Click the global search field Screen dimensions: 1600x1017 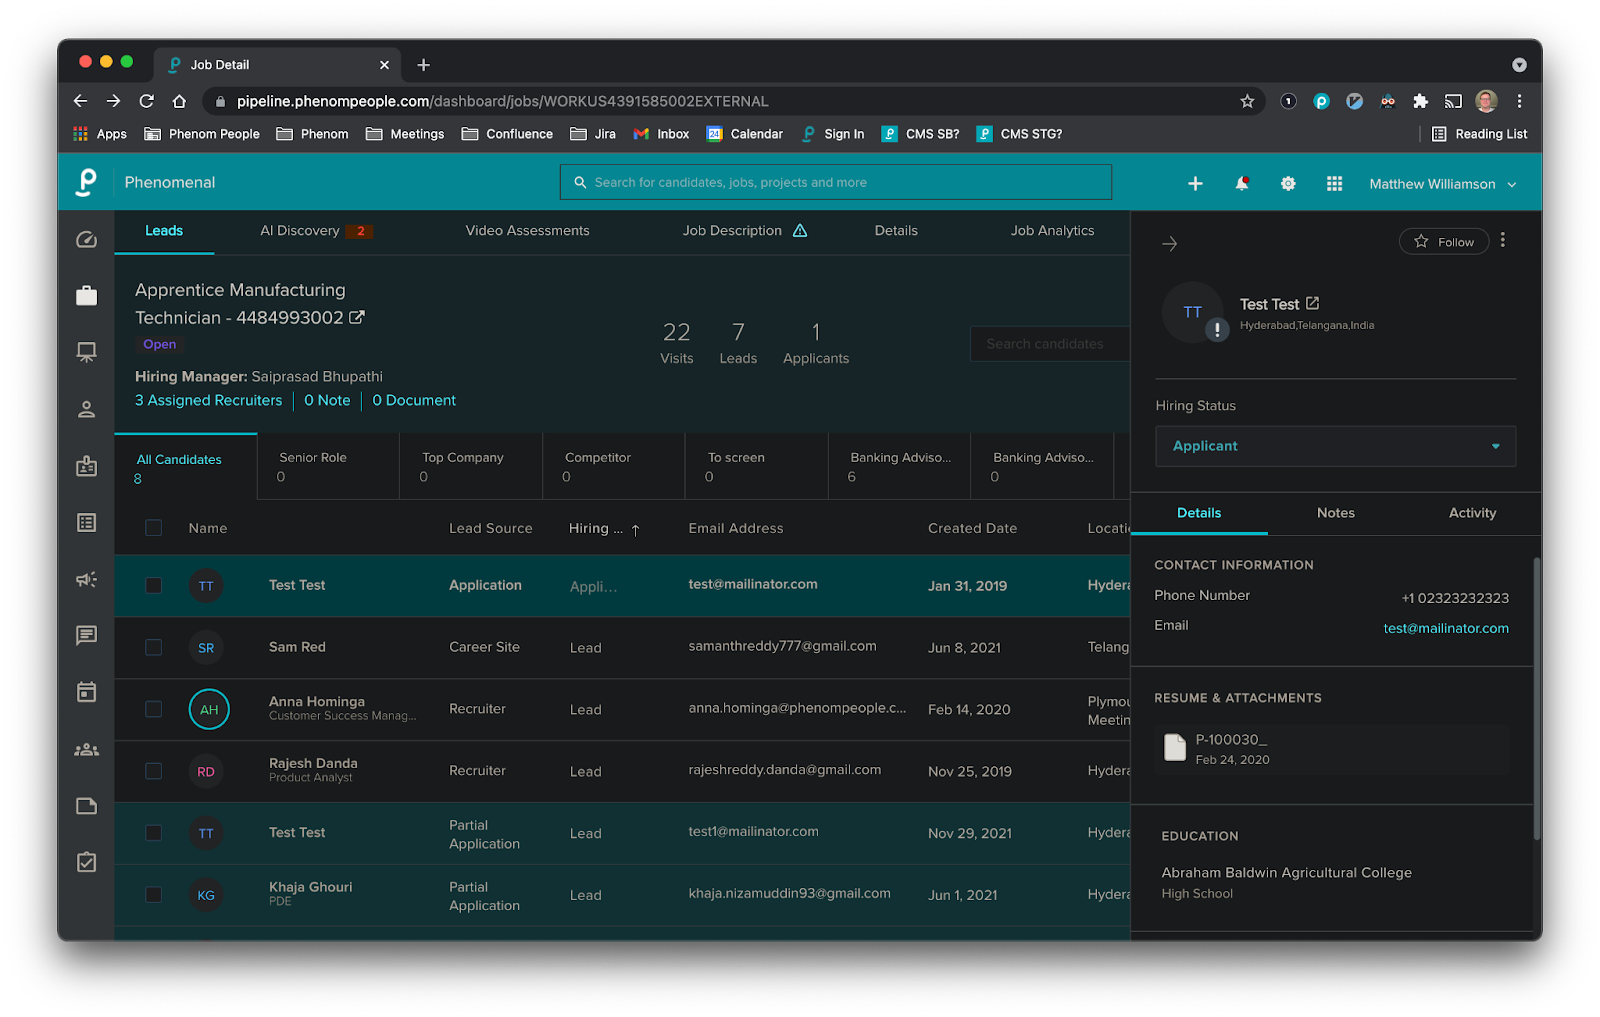pos(836,182)
